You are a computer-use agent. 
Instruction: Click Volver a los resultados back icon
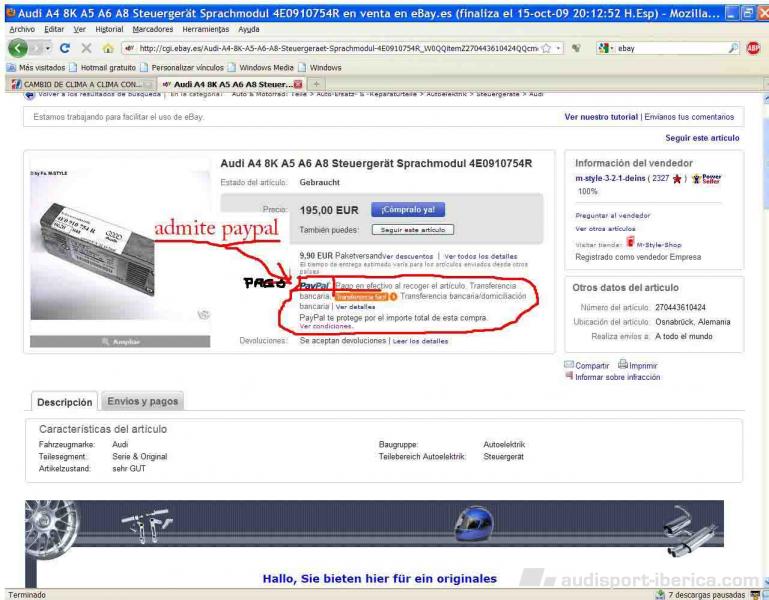point(29,95)
